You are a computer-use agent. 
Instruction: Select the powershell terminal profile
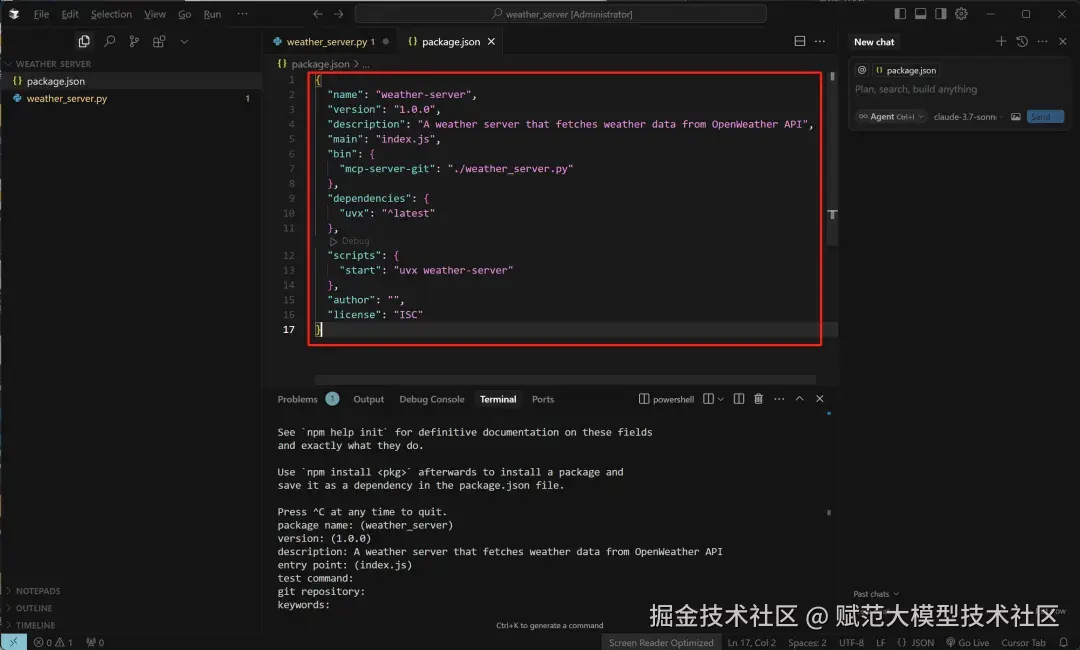point(666,399)
